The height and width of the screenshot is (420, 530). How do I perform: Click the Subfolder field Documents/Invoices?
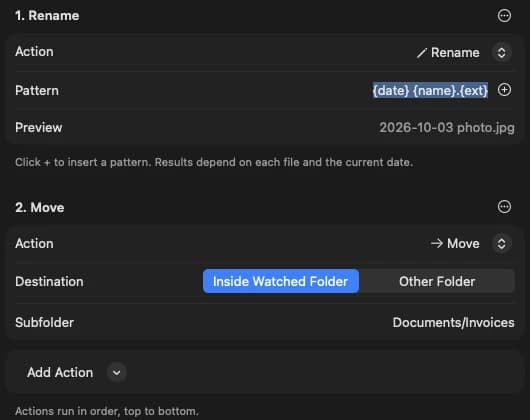tap(453, 323)
